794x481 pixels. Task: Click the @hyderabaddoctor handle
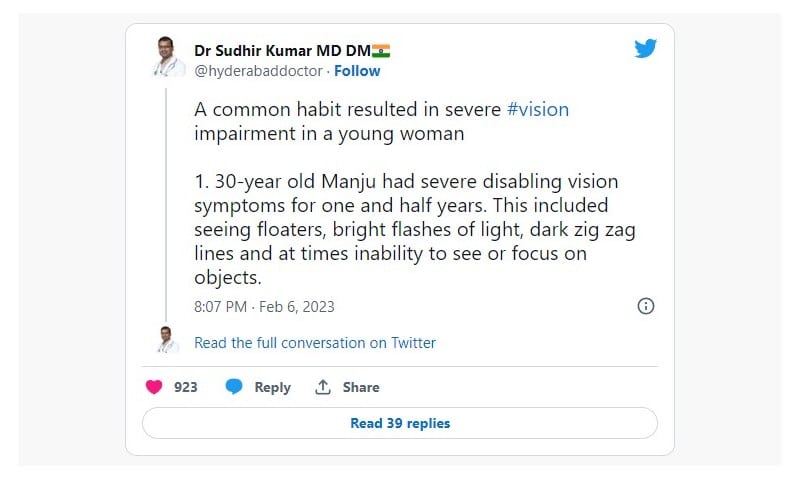[x=258, y=71]
